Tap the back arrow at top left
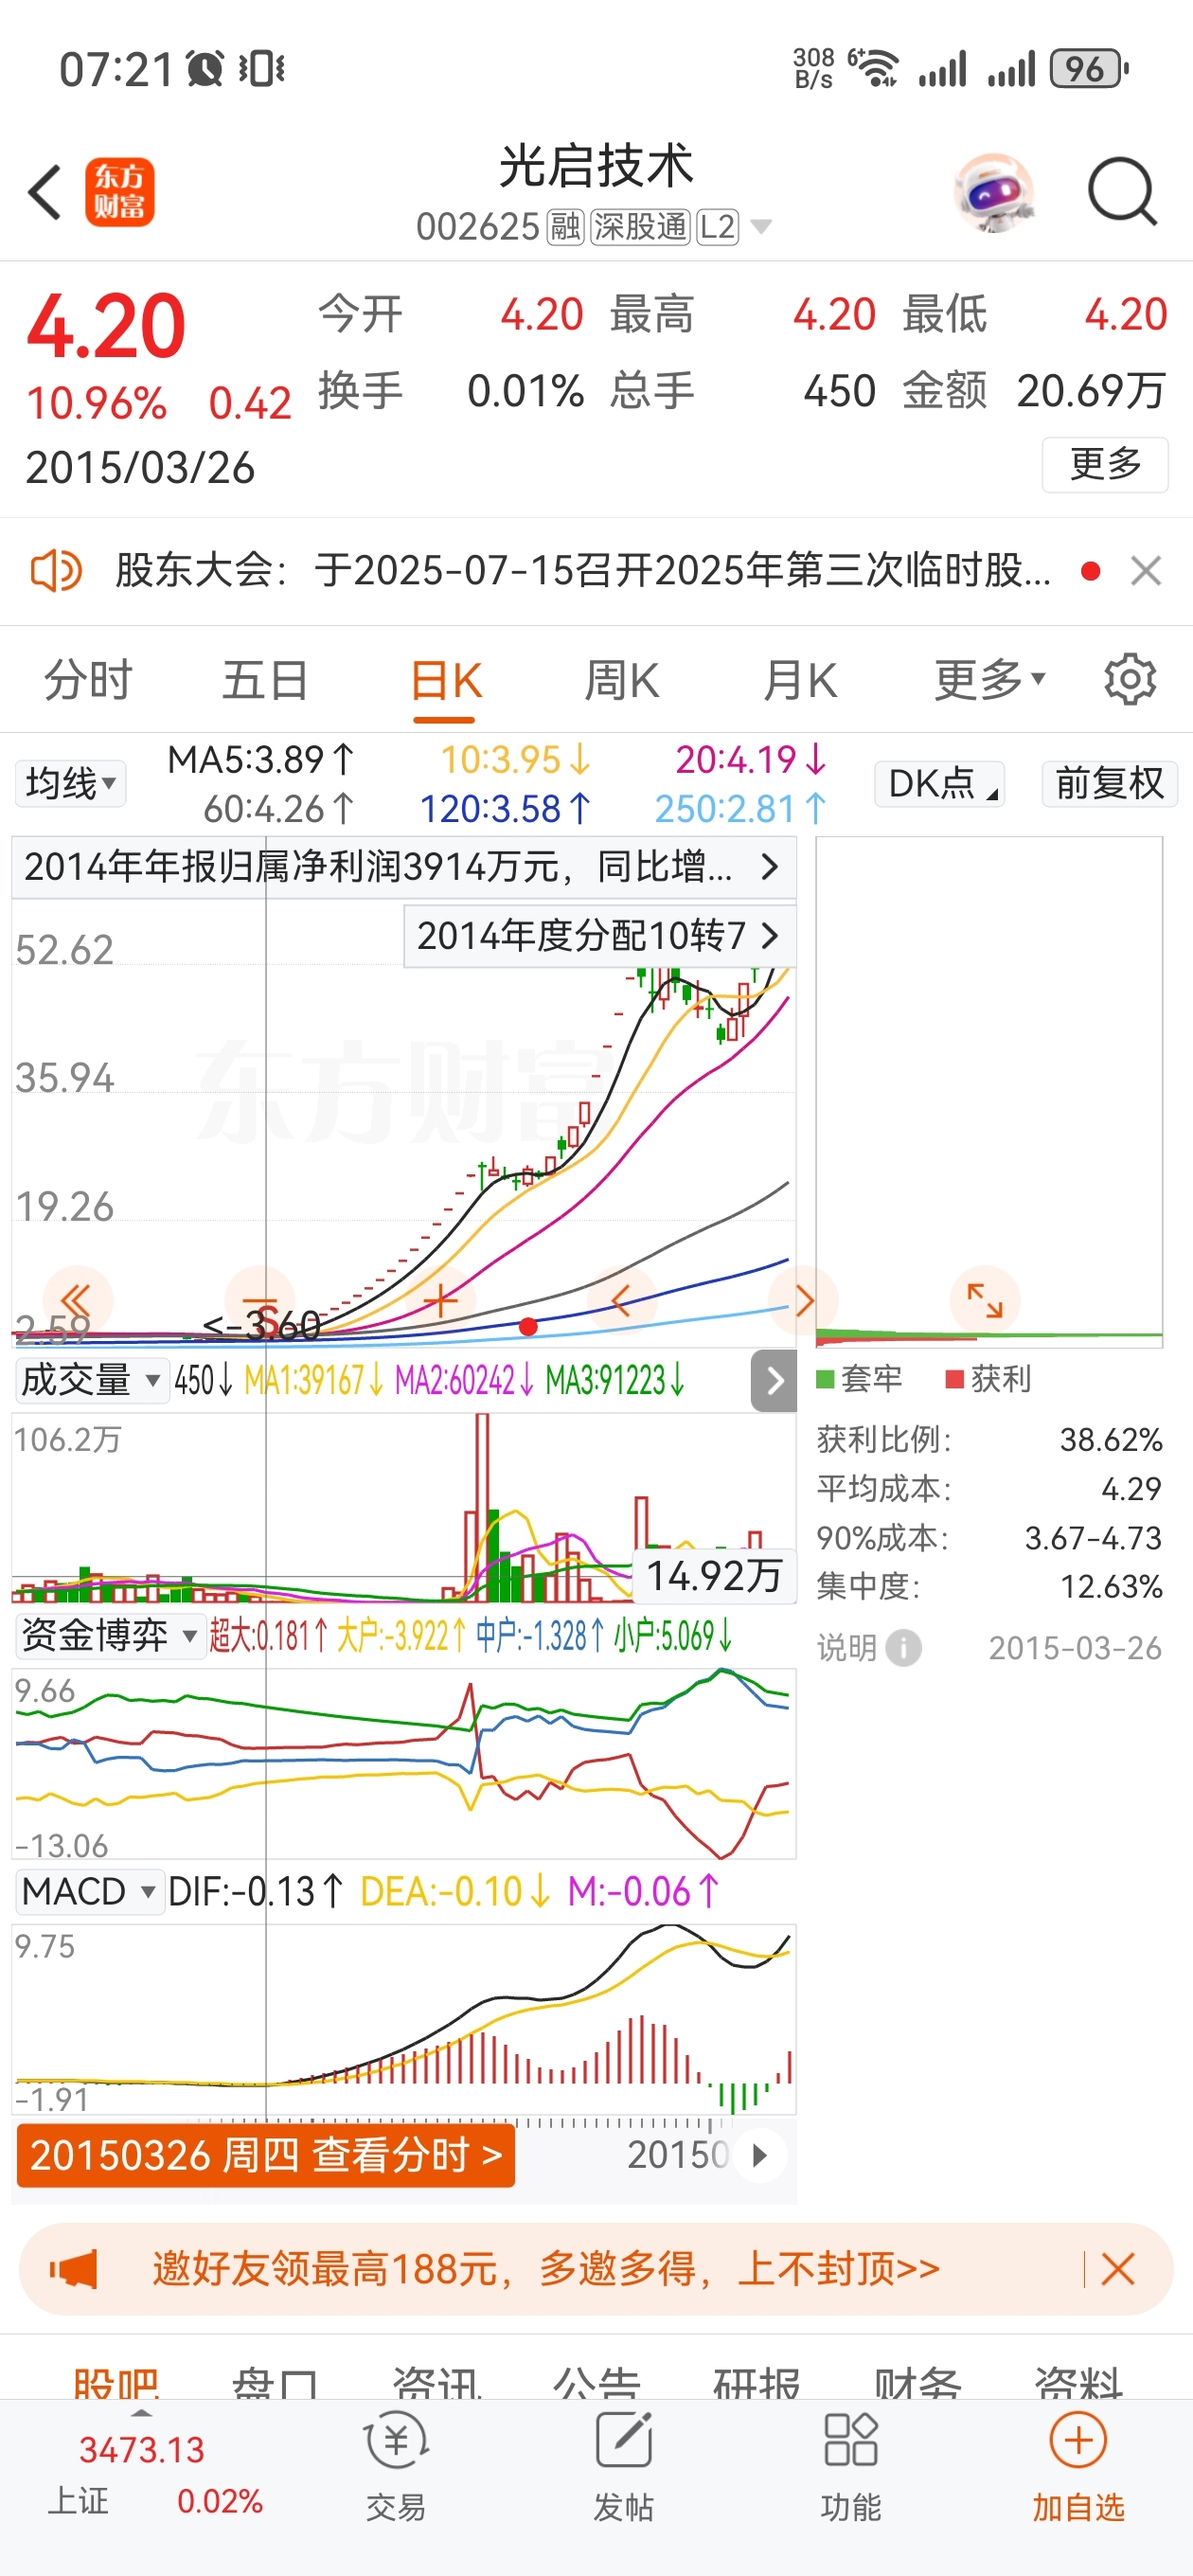Image resolution: width=1193 pixels, height=2576 pixels. pyautogui.click(x=45, y=191)
